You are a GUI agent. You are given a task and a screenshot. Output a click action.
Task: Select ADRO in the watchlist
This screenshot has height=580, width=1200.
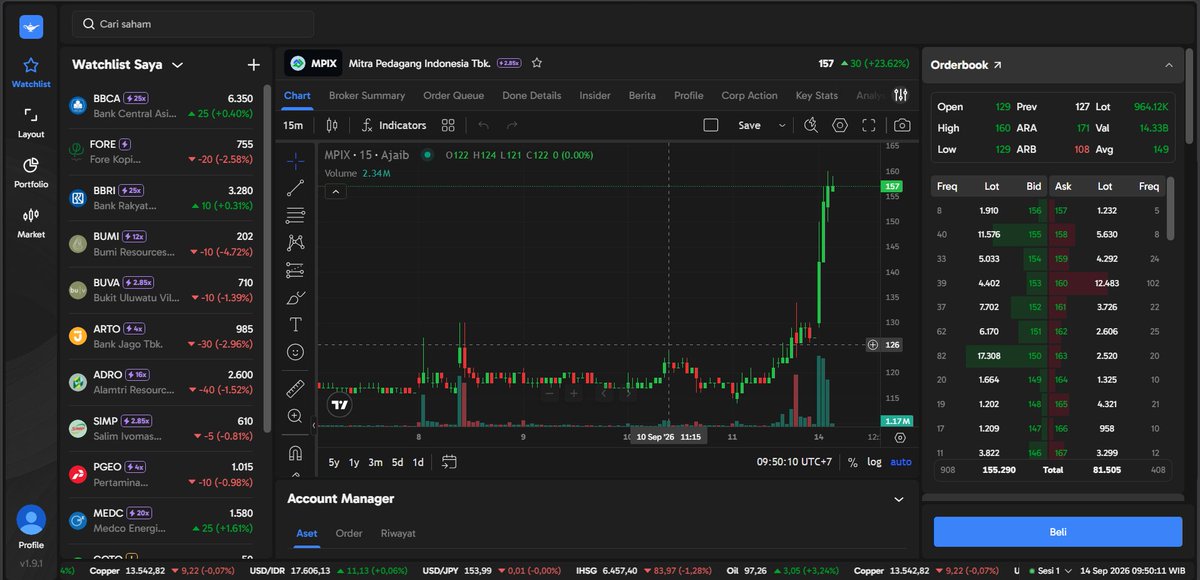click(x=160, y=381)
